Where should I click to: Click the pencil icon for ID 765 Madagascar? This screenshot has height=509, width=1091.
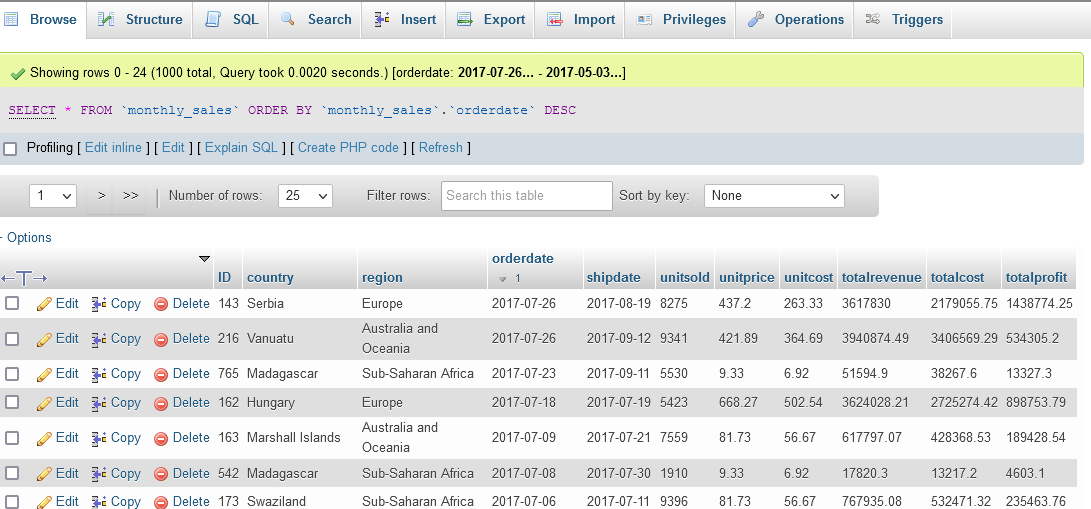point(45,374)
